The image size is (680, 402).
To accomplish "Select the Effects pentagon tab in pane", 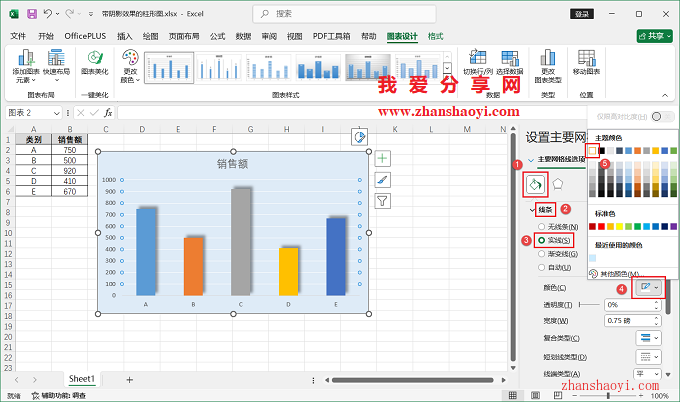I will click(558, 184).
